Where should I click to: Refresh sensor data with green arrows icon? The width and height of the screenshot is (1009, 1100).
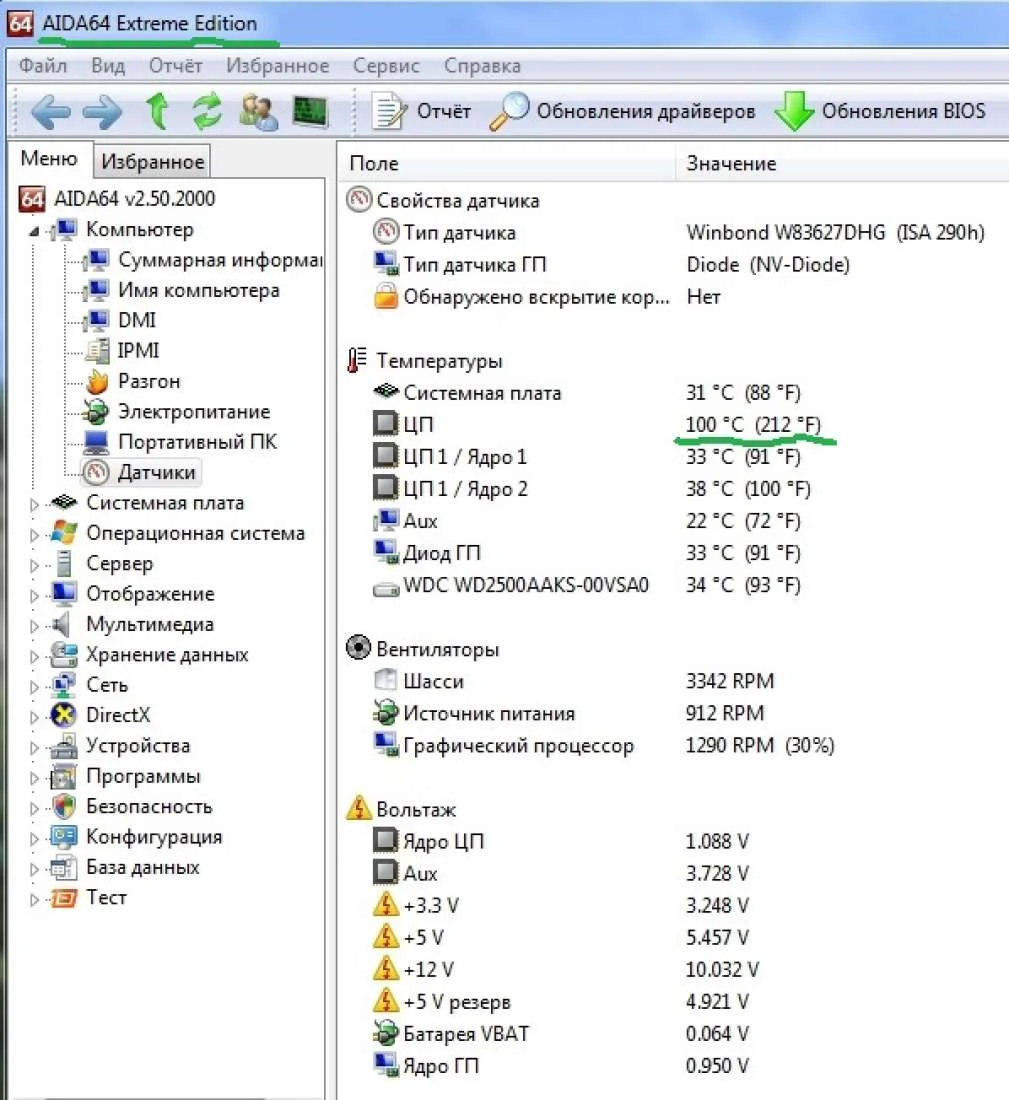(x=207, y=112)
